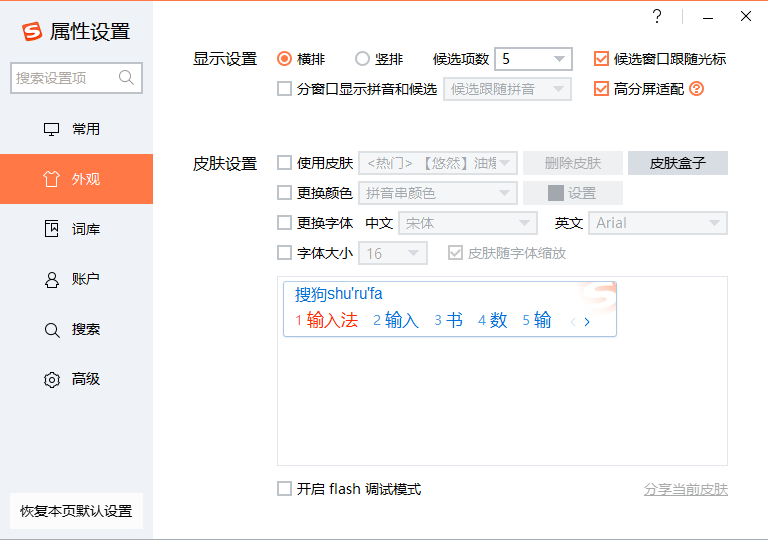The image size is (768, 540).
Task: Open the 候选跟随拼音 dropdown
Action: click(x=507, y=89)
